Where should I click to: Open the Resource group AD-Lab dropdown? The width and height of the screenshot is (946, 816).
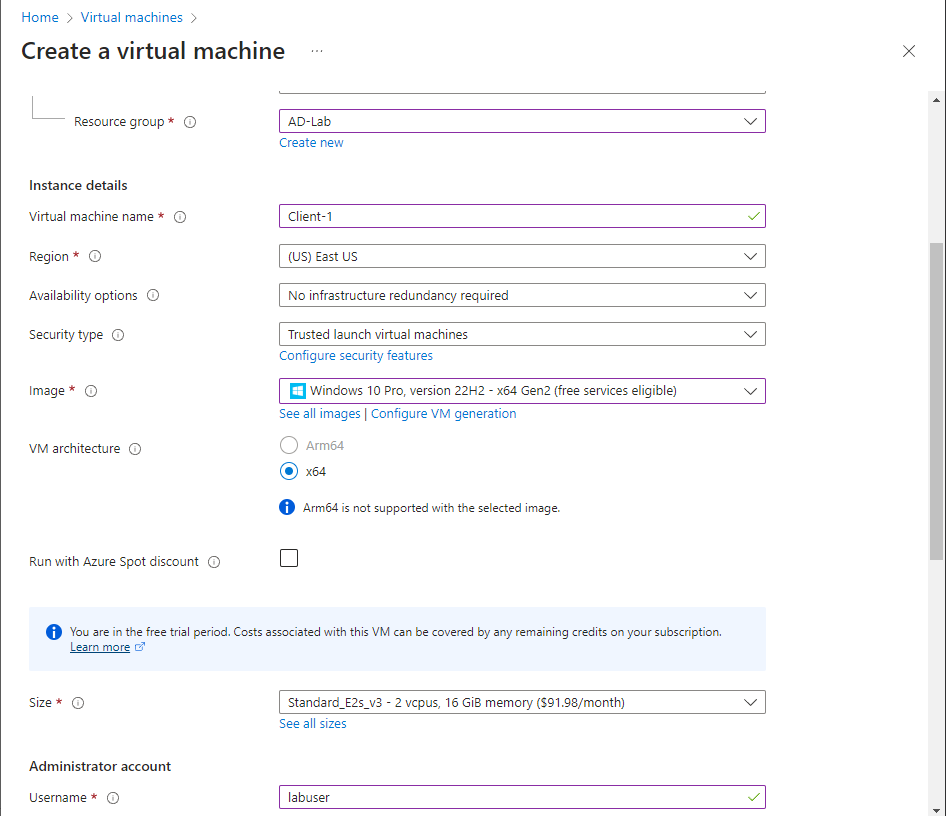(522, 121)
